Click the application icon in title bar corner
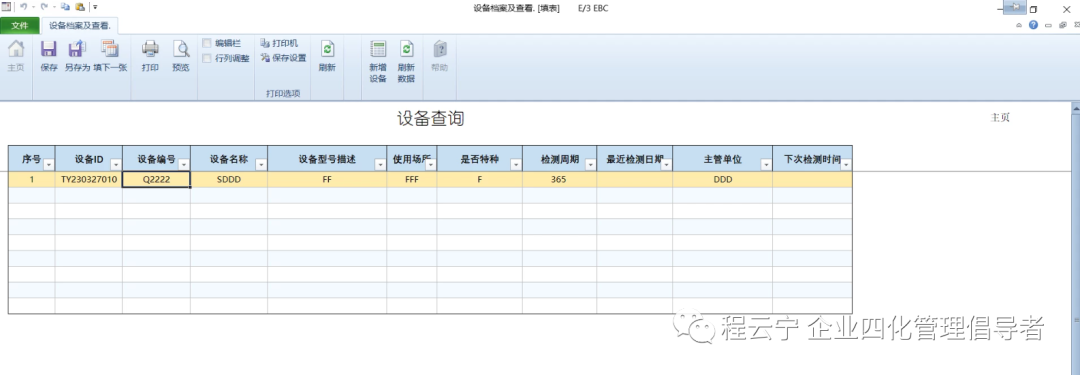 coord(6,7)
